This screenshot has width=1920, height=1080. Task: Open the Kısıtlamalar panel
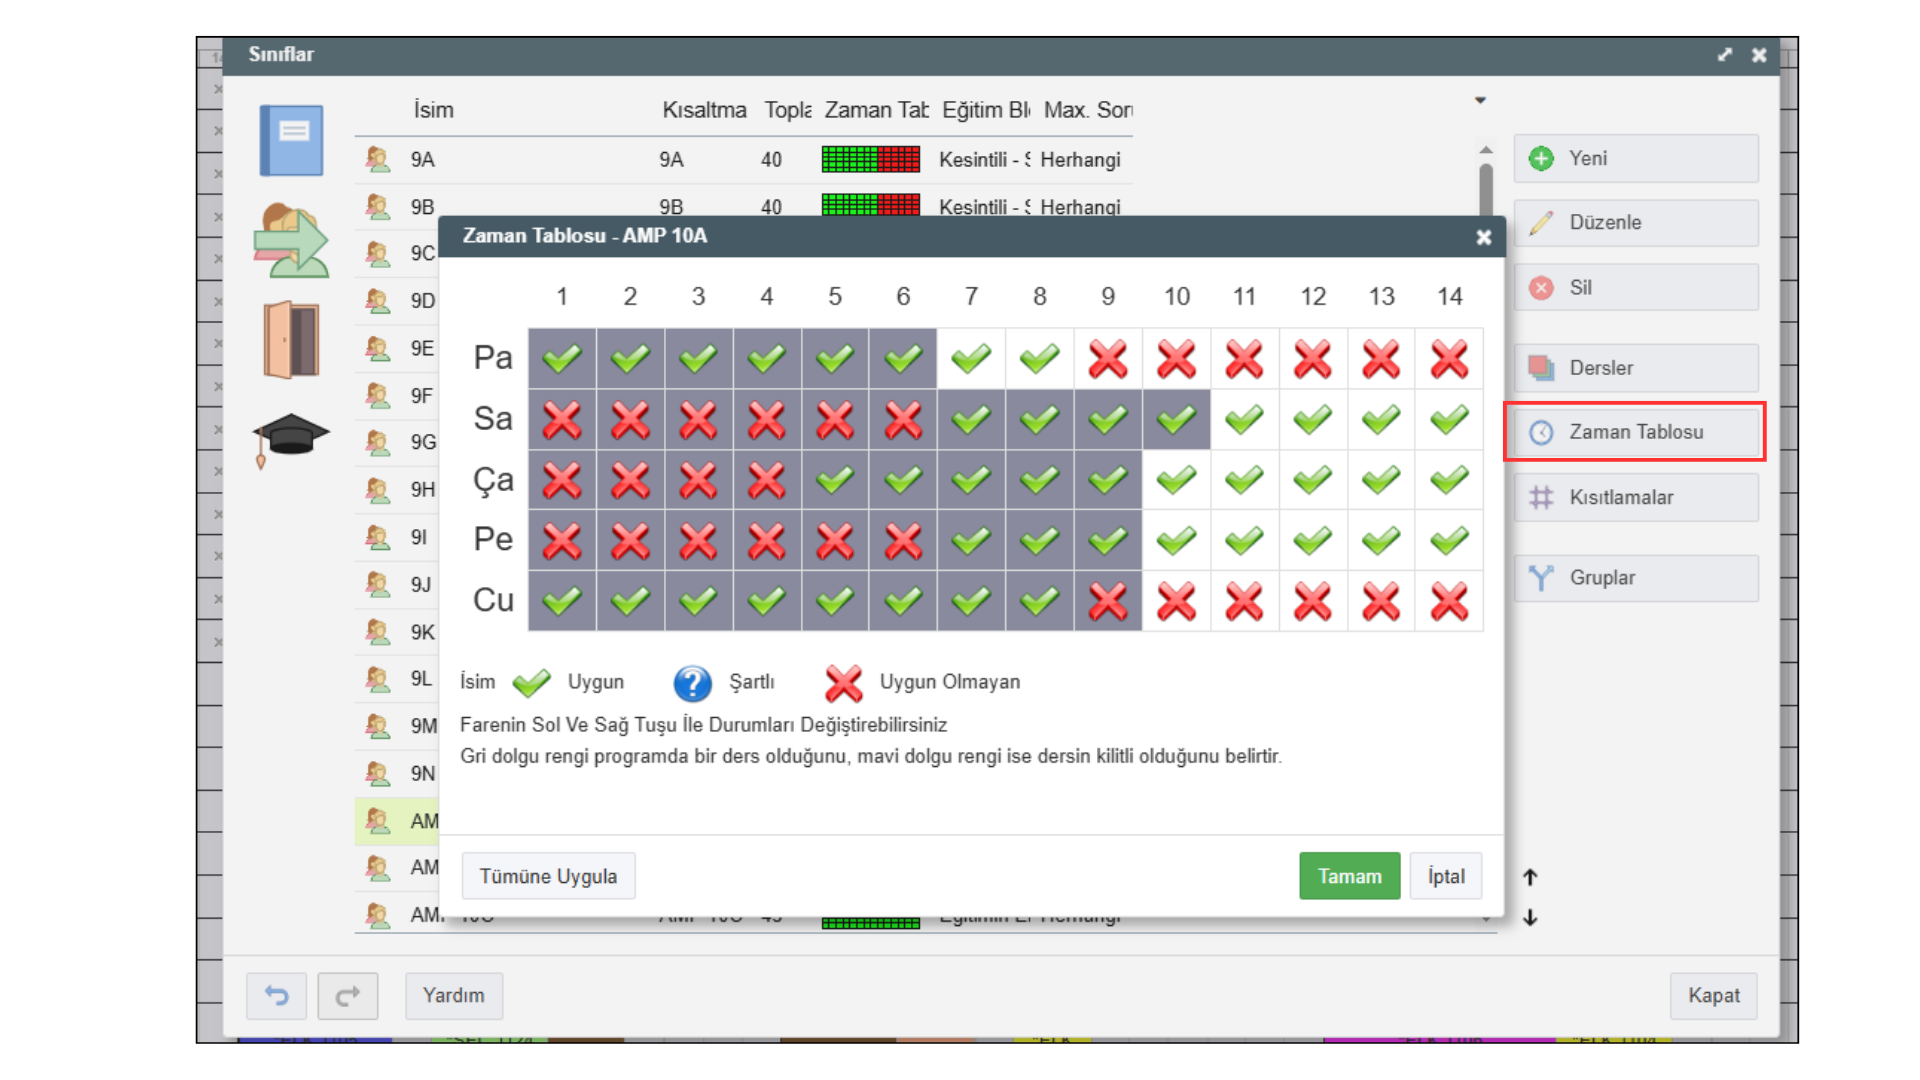click(1636, 497)
